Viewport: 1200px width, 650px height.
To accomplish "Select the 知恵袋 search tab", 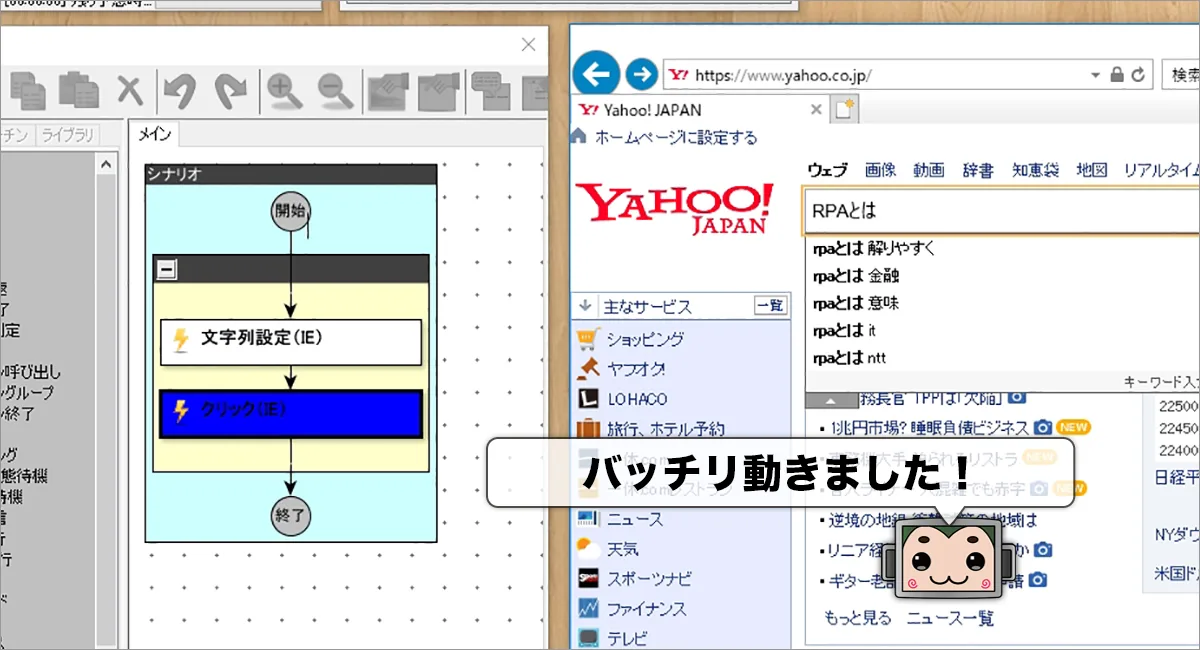I will click(x=1035, y=170).
